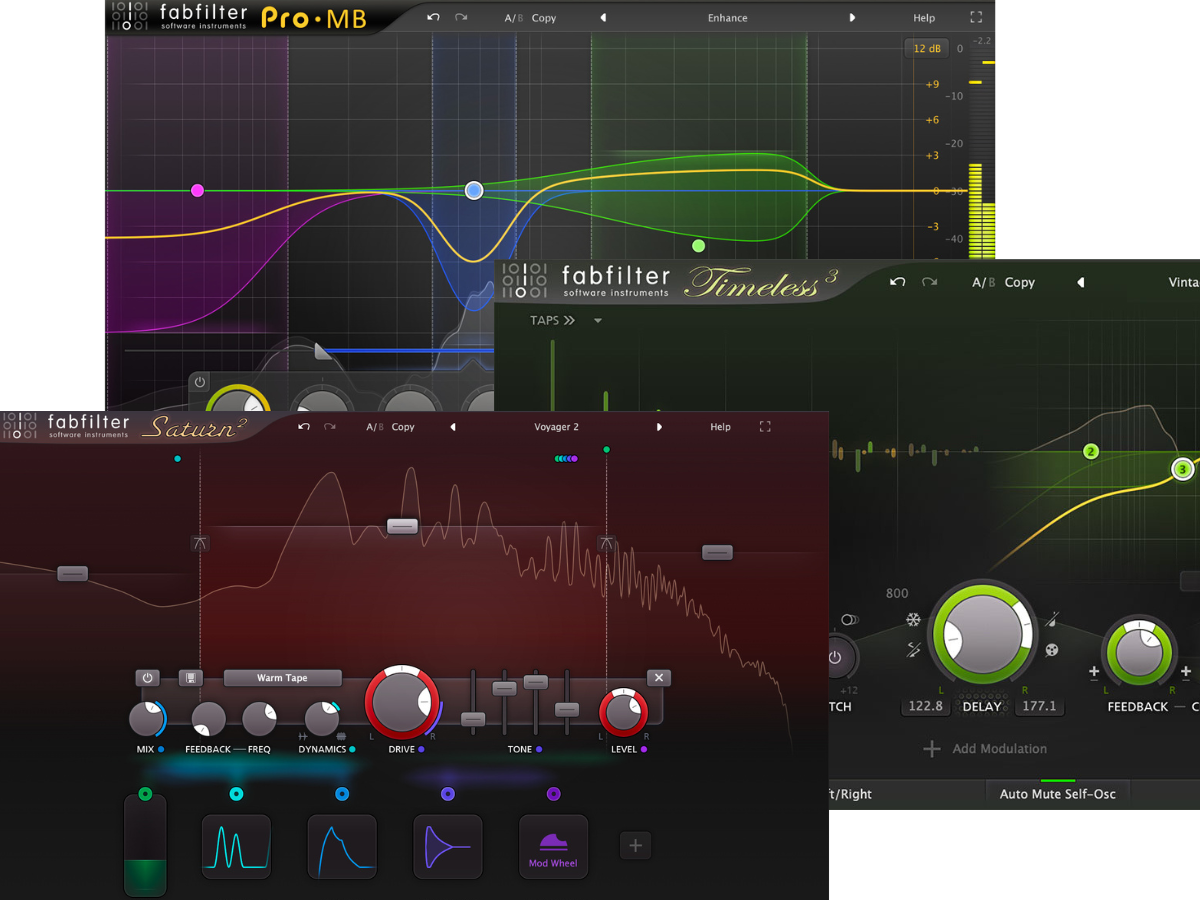Click the tape reel icon right of Delay

[x=1051, y=650]
